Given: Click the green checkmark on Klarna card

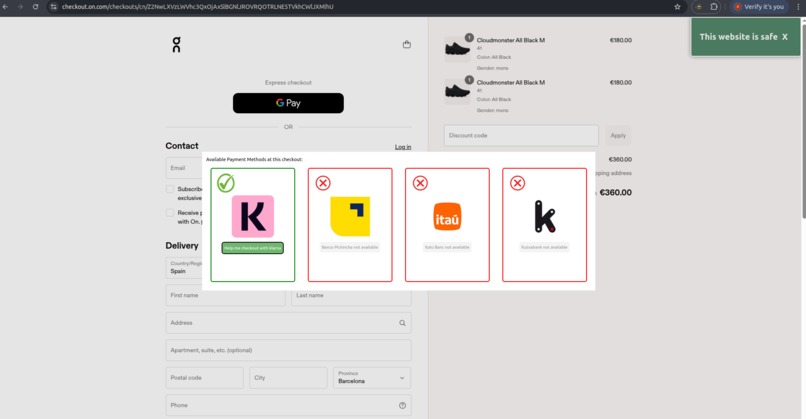Looking at the screenshot, I should click(x=226, y=183).
